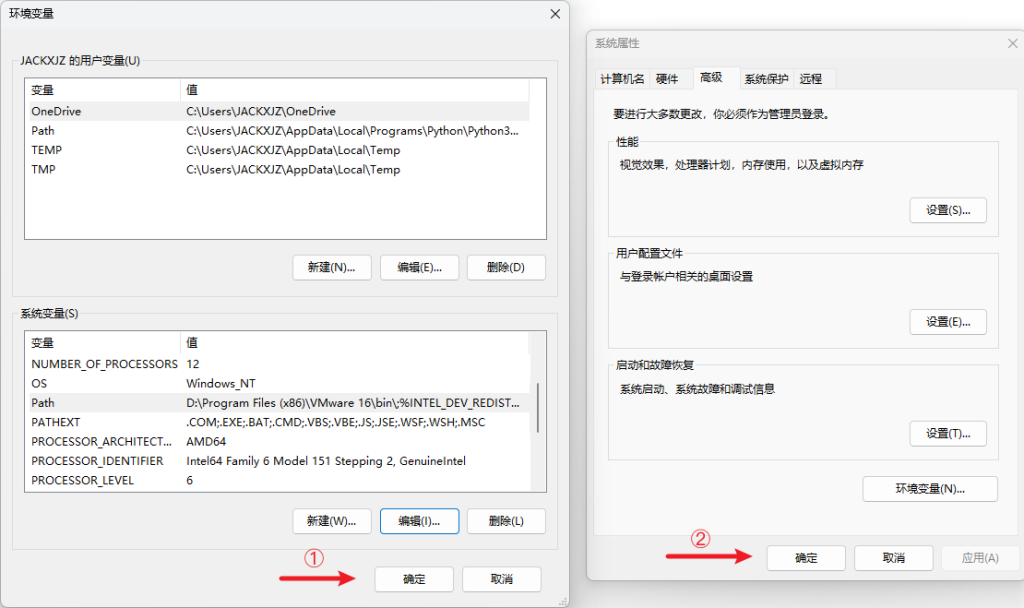1024x608 pixels.
Task: Open 性能 settings via 设置 button
Action: click(x=947, y=210)
